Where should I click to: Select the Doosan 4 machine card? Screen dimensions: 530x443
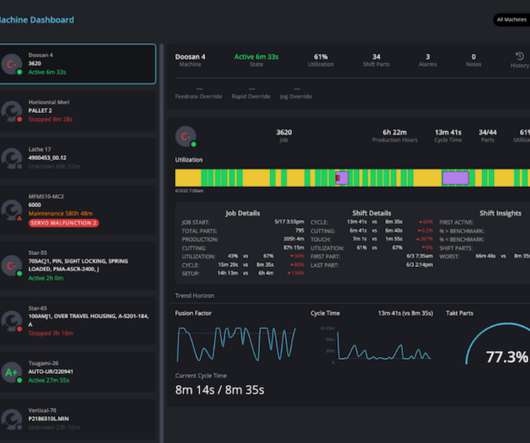click(x=78, y=64)
